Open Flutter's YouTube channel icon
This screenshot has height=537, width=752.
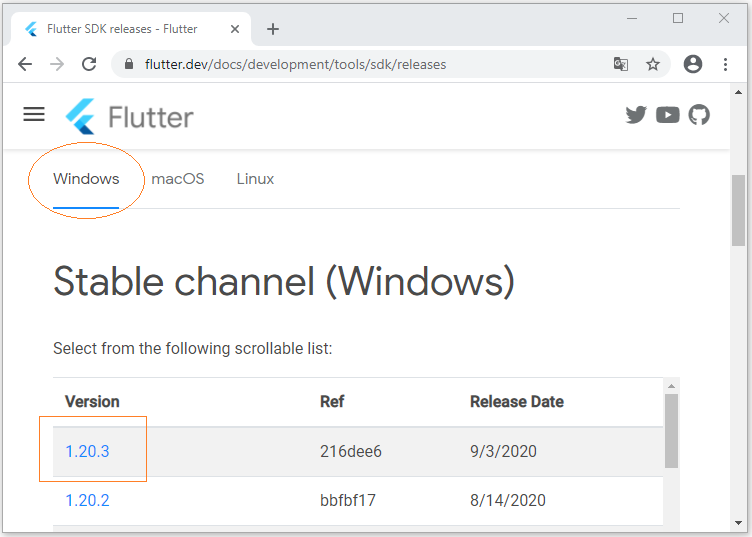[x=668, y=115]
